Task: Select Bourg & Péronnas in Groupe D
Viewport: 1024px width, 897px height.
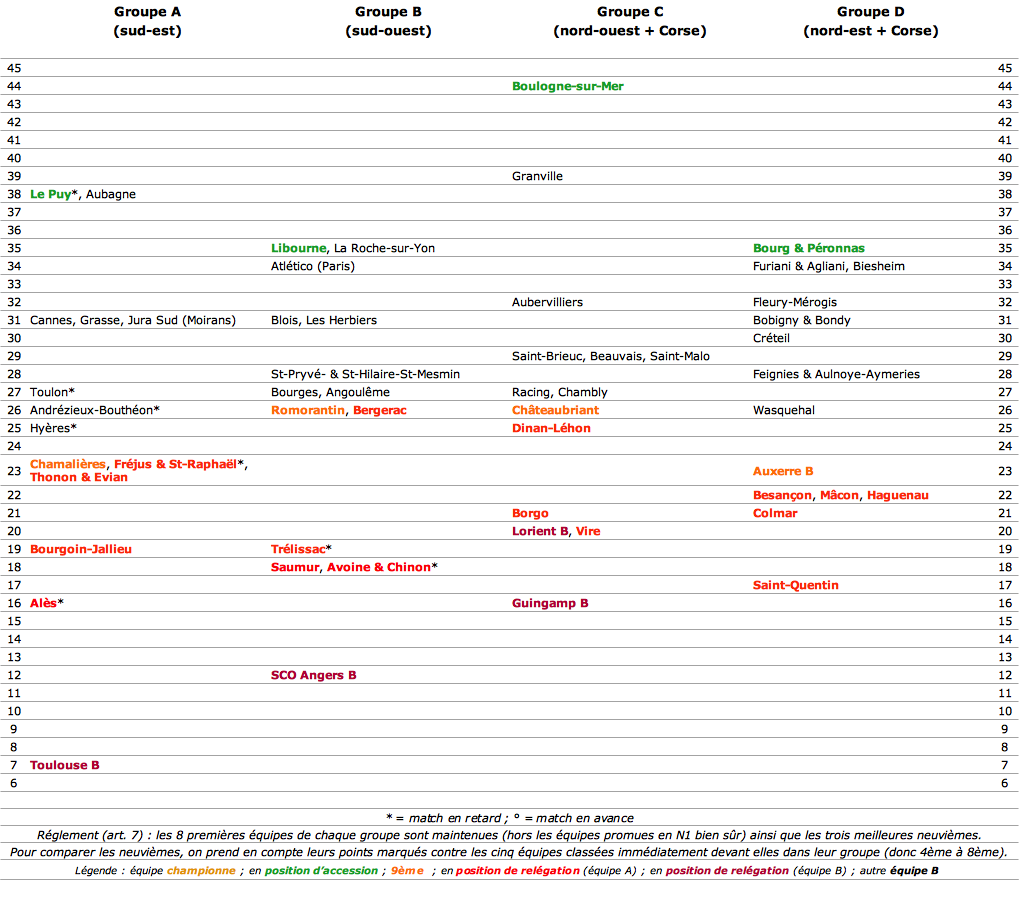Action: 808,248
